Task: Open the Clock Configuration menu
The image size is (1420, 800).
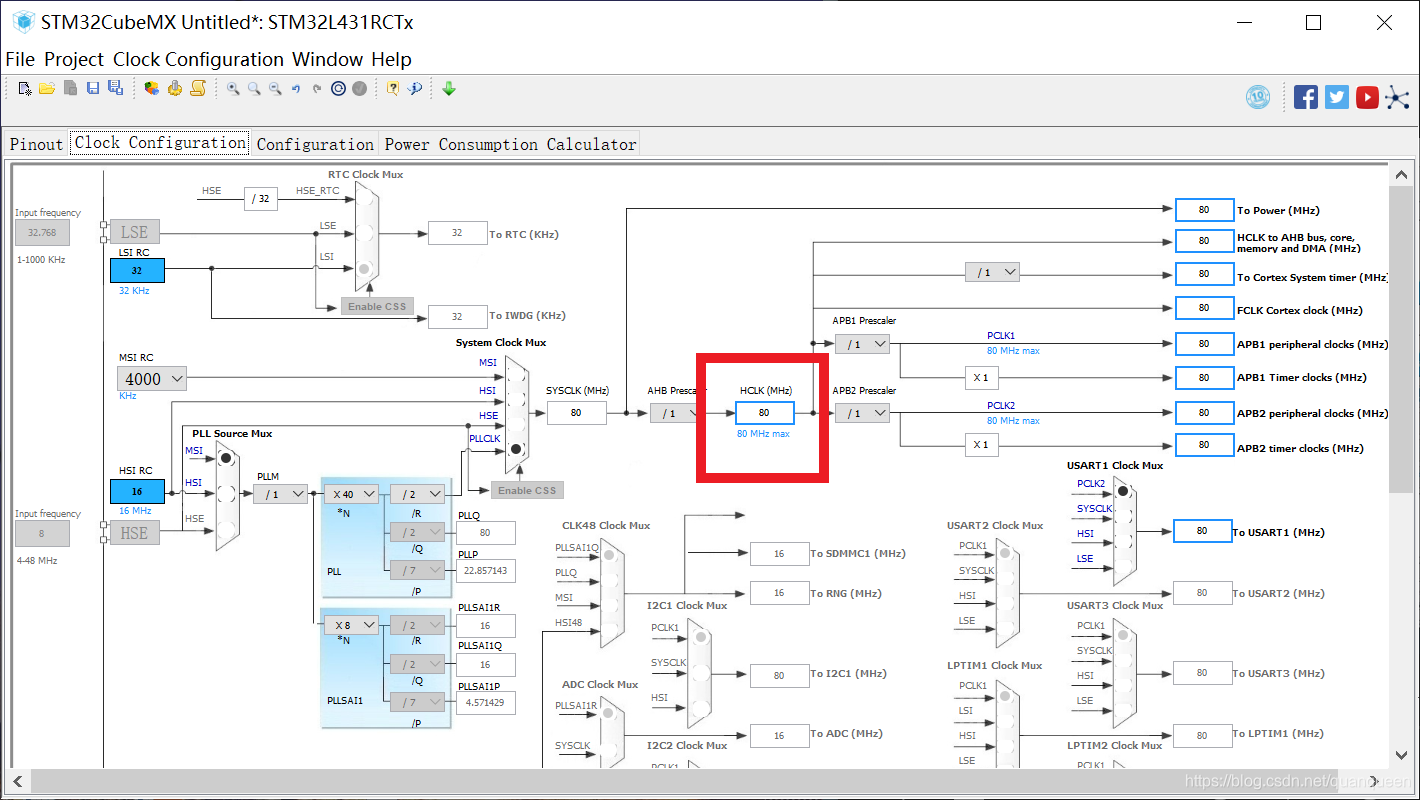Action: click(199, 59)
